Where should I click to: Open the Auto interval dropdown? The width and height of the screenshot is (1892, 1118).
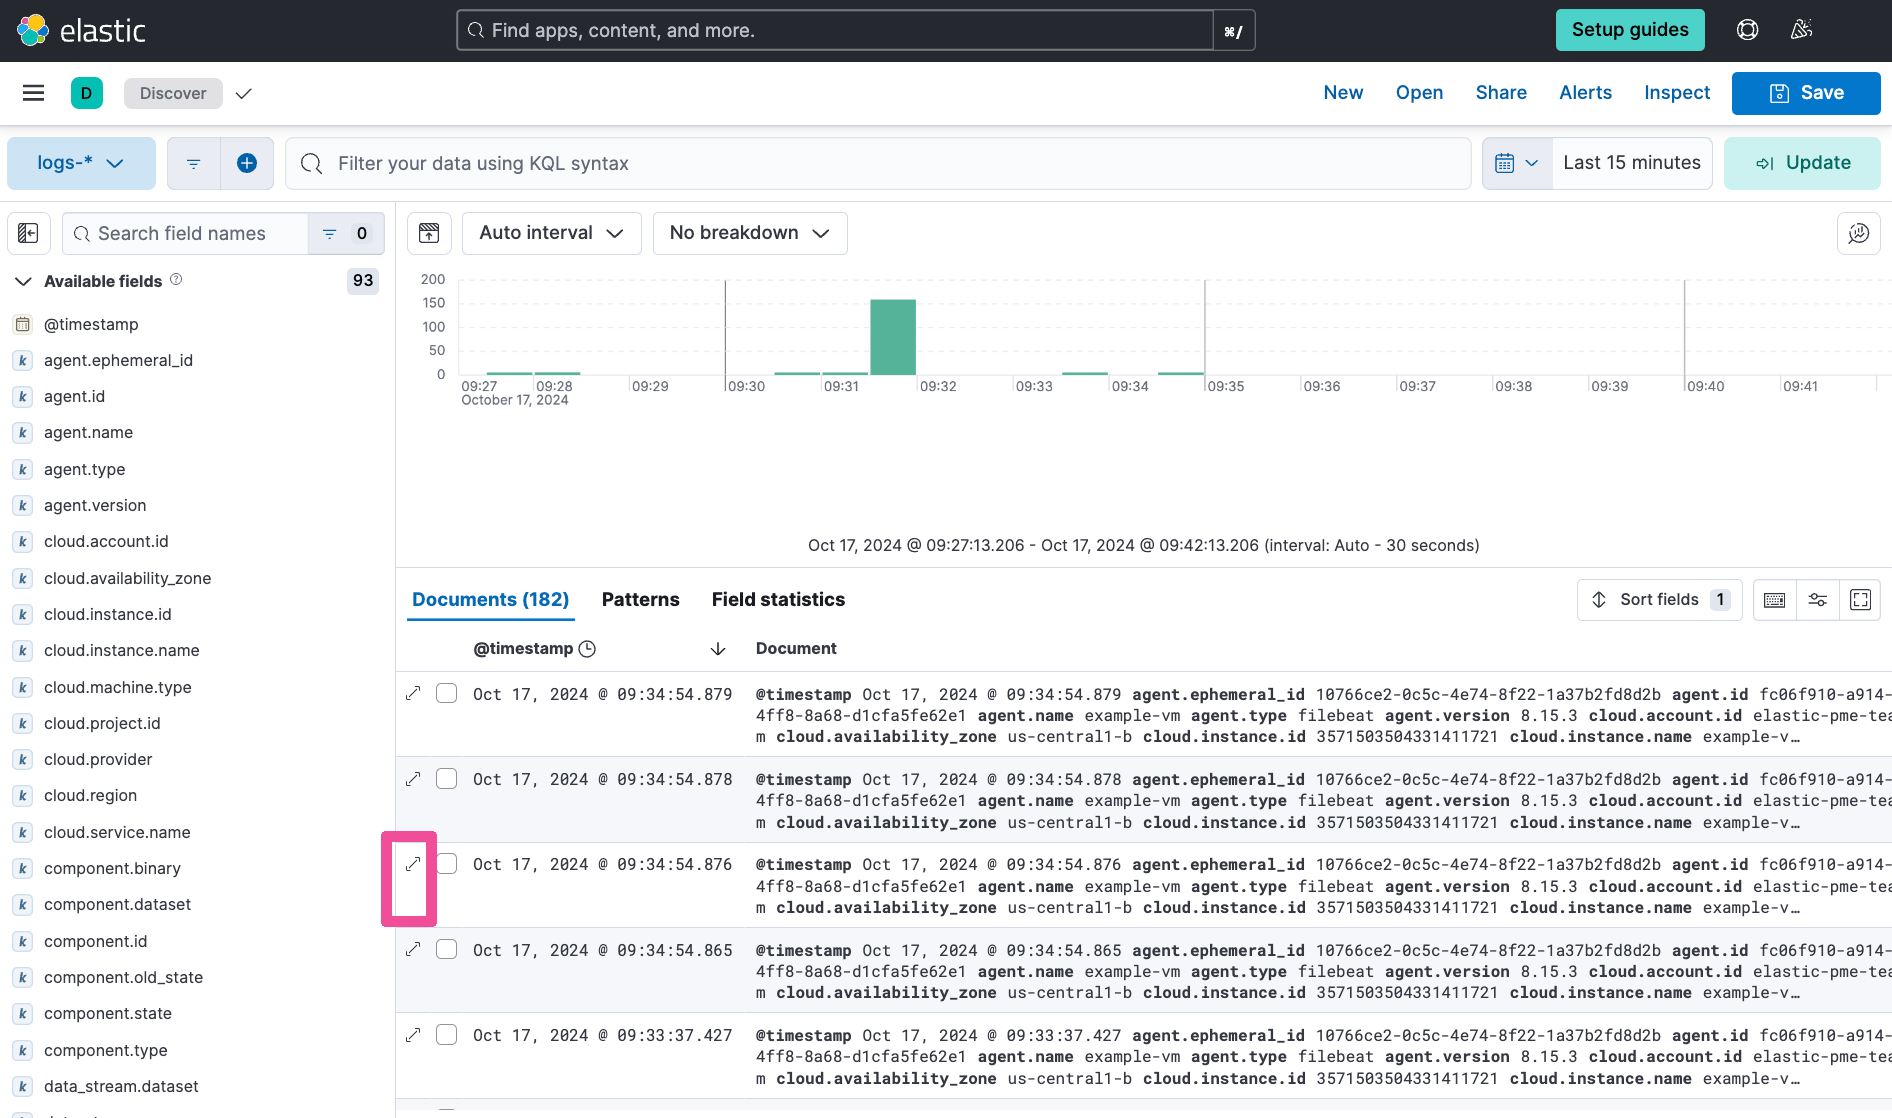point(552,233)
